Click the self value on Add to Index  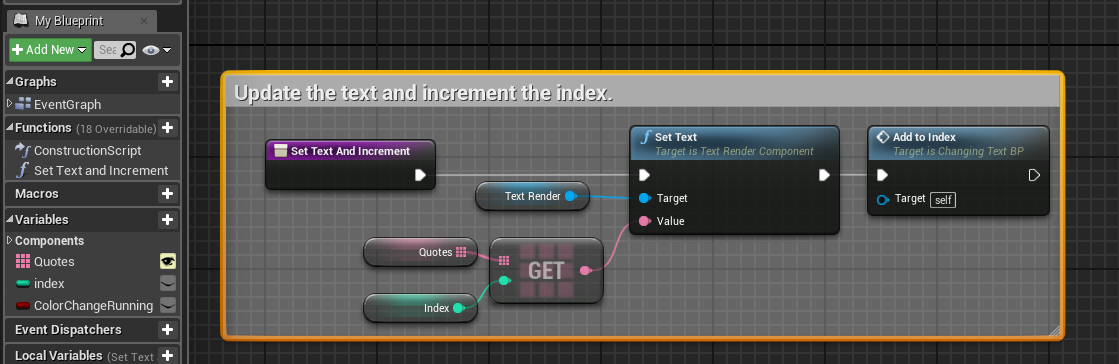pyautogui.click(x=943, y=200)
